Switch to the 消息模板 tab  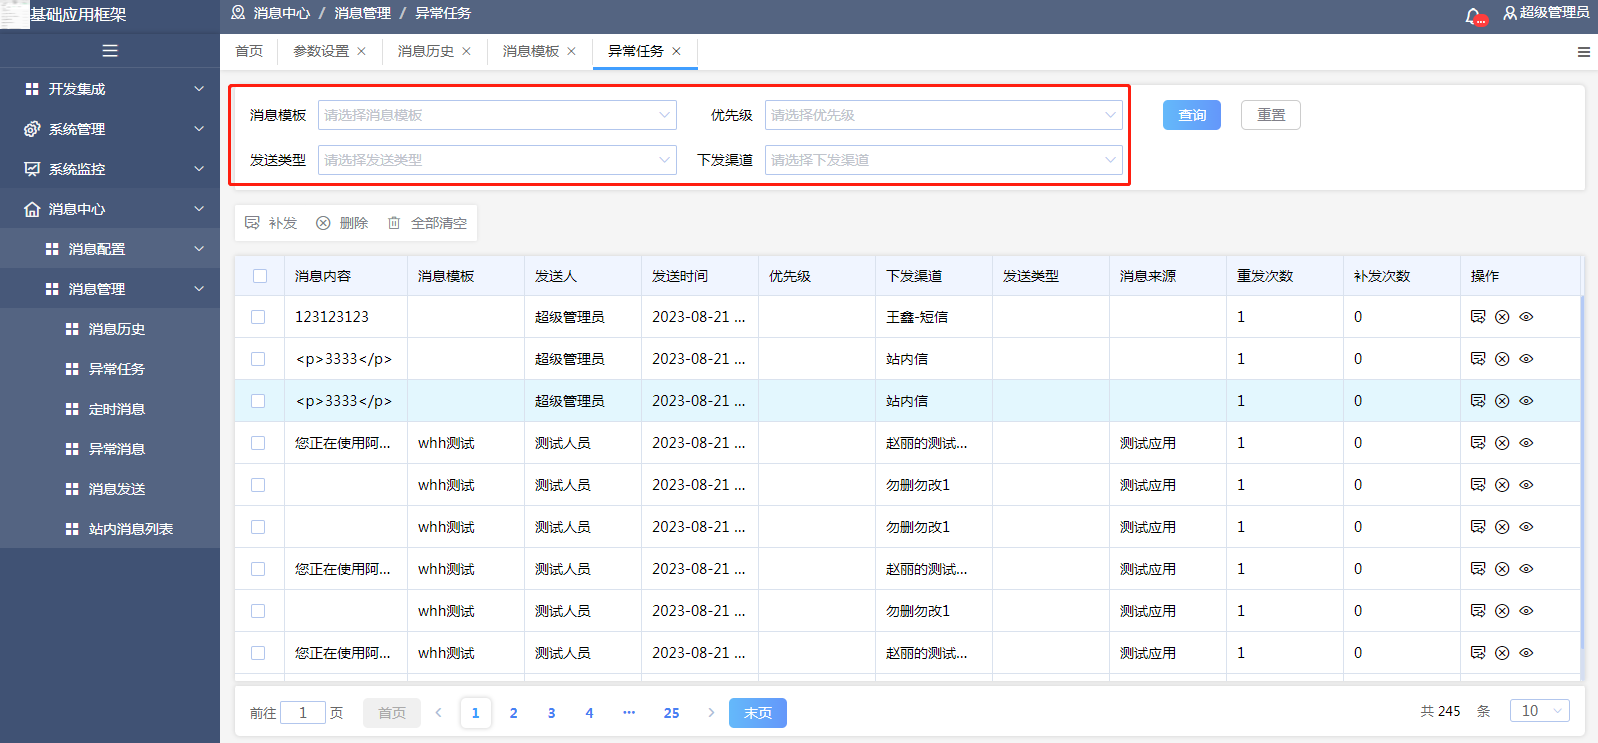531,52
